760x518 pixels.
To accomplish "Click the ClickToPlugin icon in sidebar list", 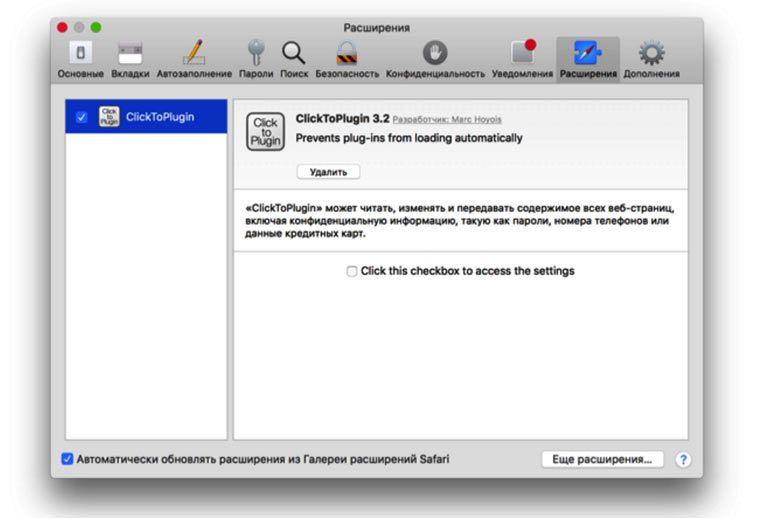I will (109, 117).
